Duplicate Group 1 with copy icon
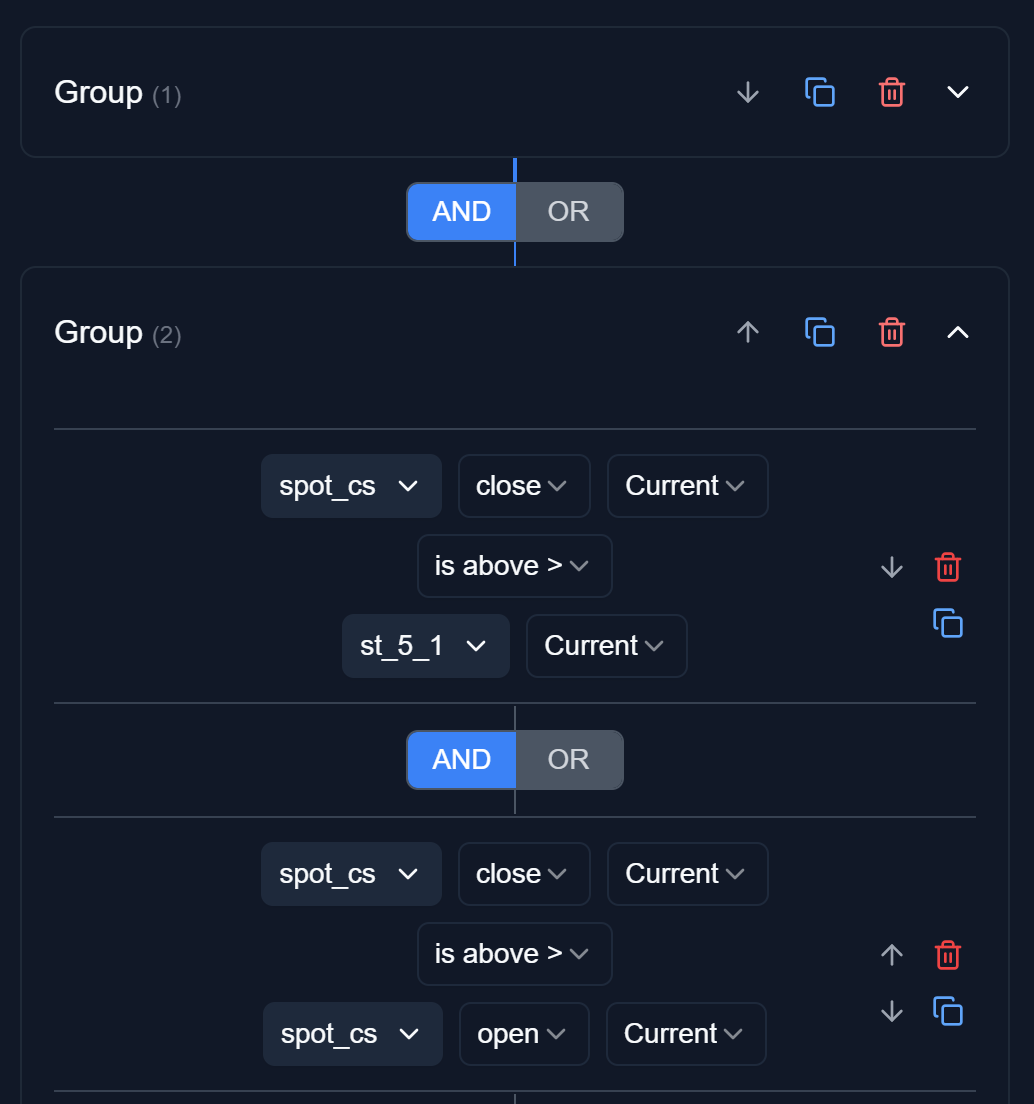The height and width of the screenshot is (1104, 1034). pos(820,92)
